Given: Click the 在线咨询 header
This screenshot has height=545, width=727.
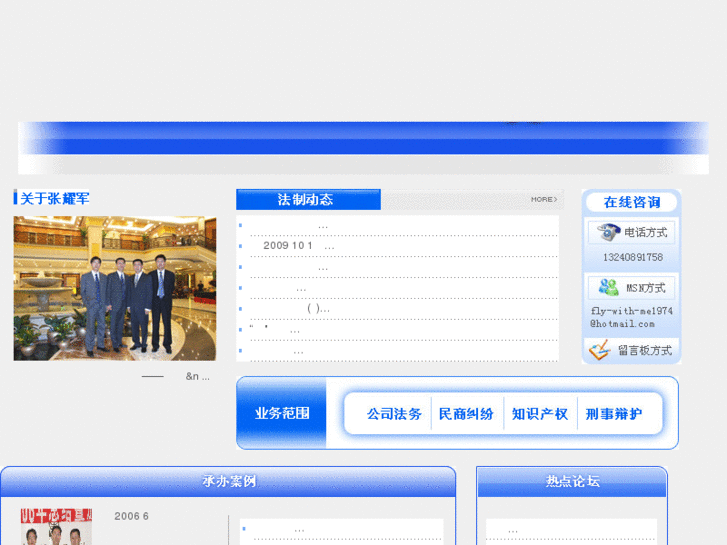Looking at the screenshot, I should pos(631,202).
